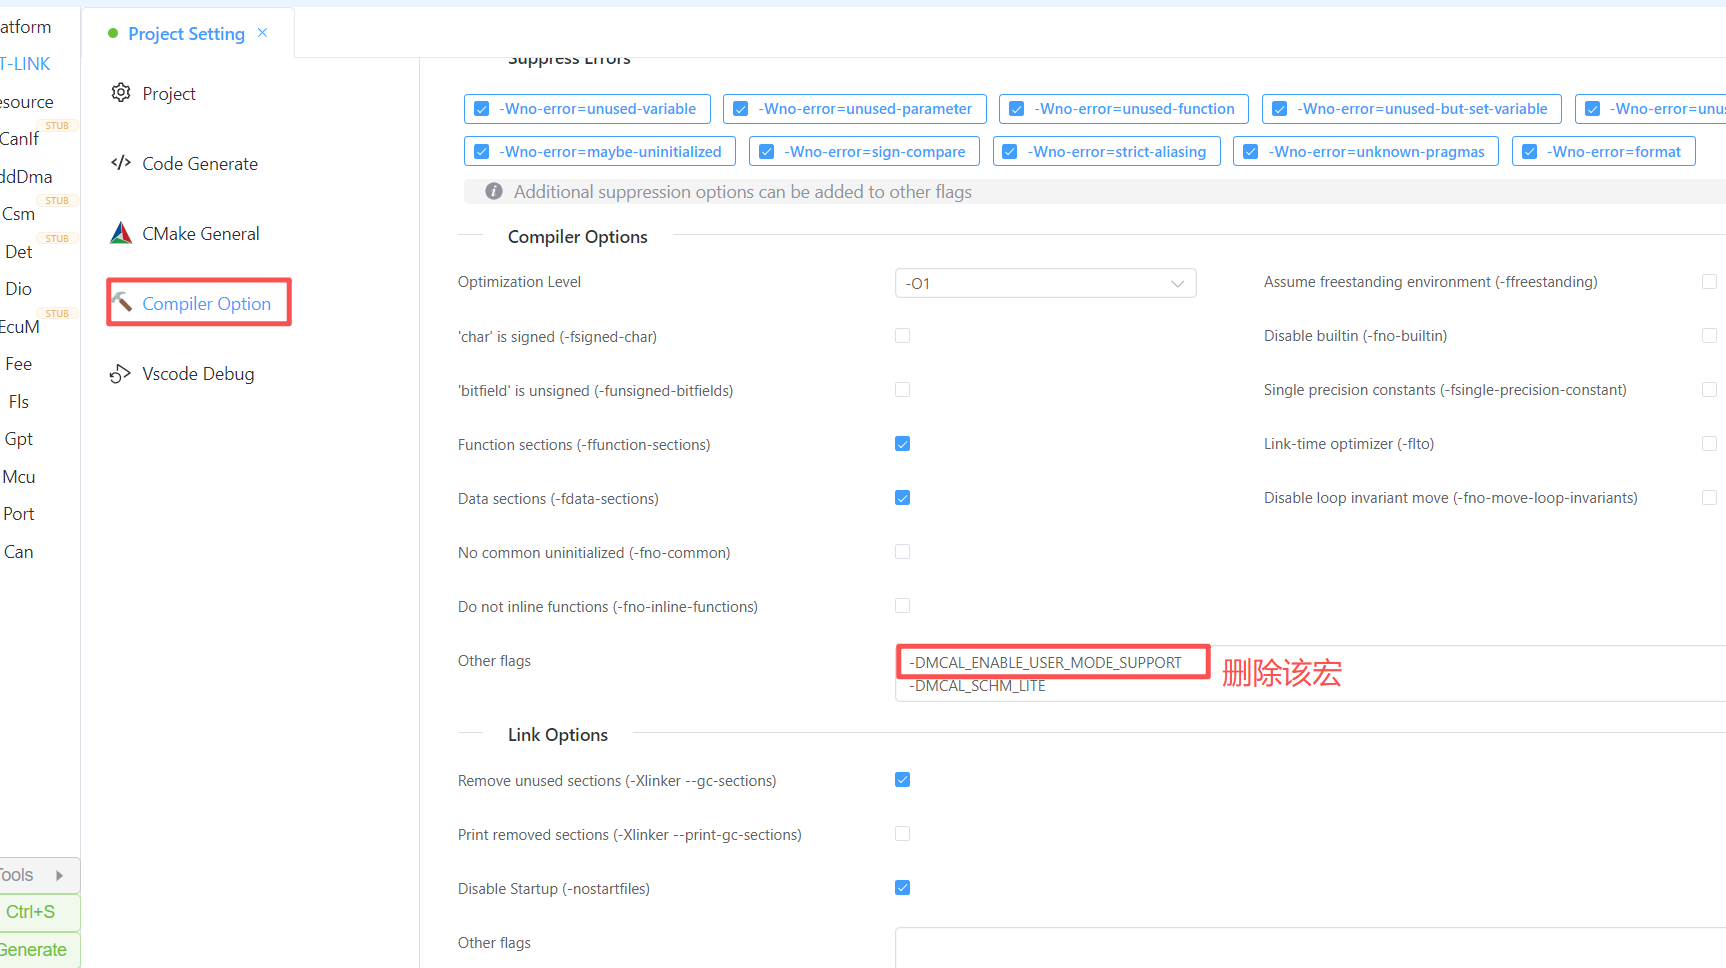Click the info icon beside suppression note
The height and width of the screenshot is (968, 1726).
(493, 191)
